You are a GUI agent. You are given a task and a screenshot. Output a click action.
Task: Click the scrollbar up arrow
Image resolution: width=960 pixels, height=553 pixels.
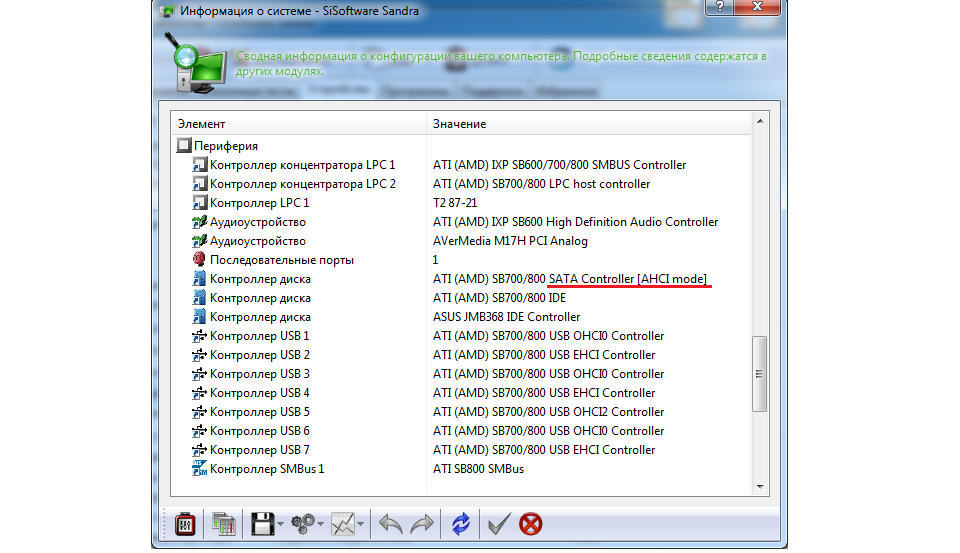tap(760, 121)
